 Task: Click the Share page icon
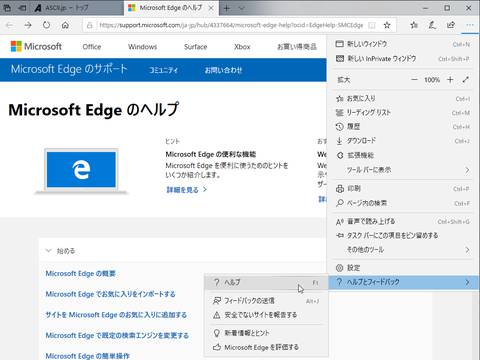click(x=451, y=25)
